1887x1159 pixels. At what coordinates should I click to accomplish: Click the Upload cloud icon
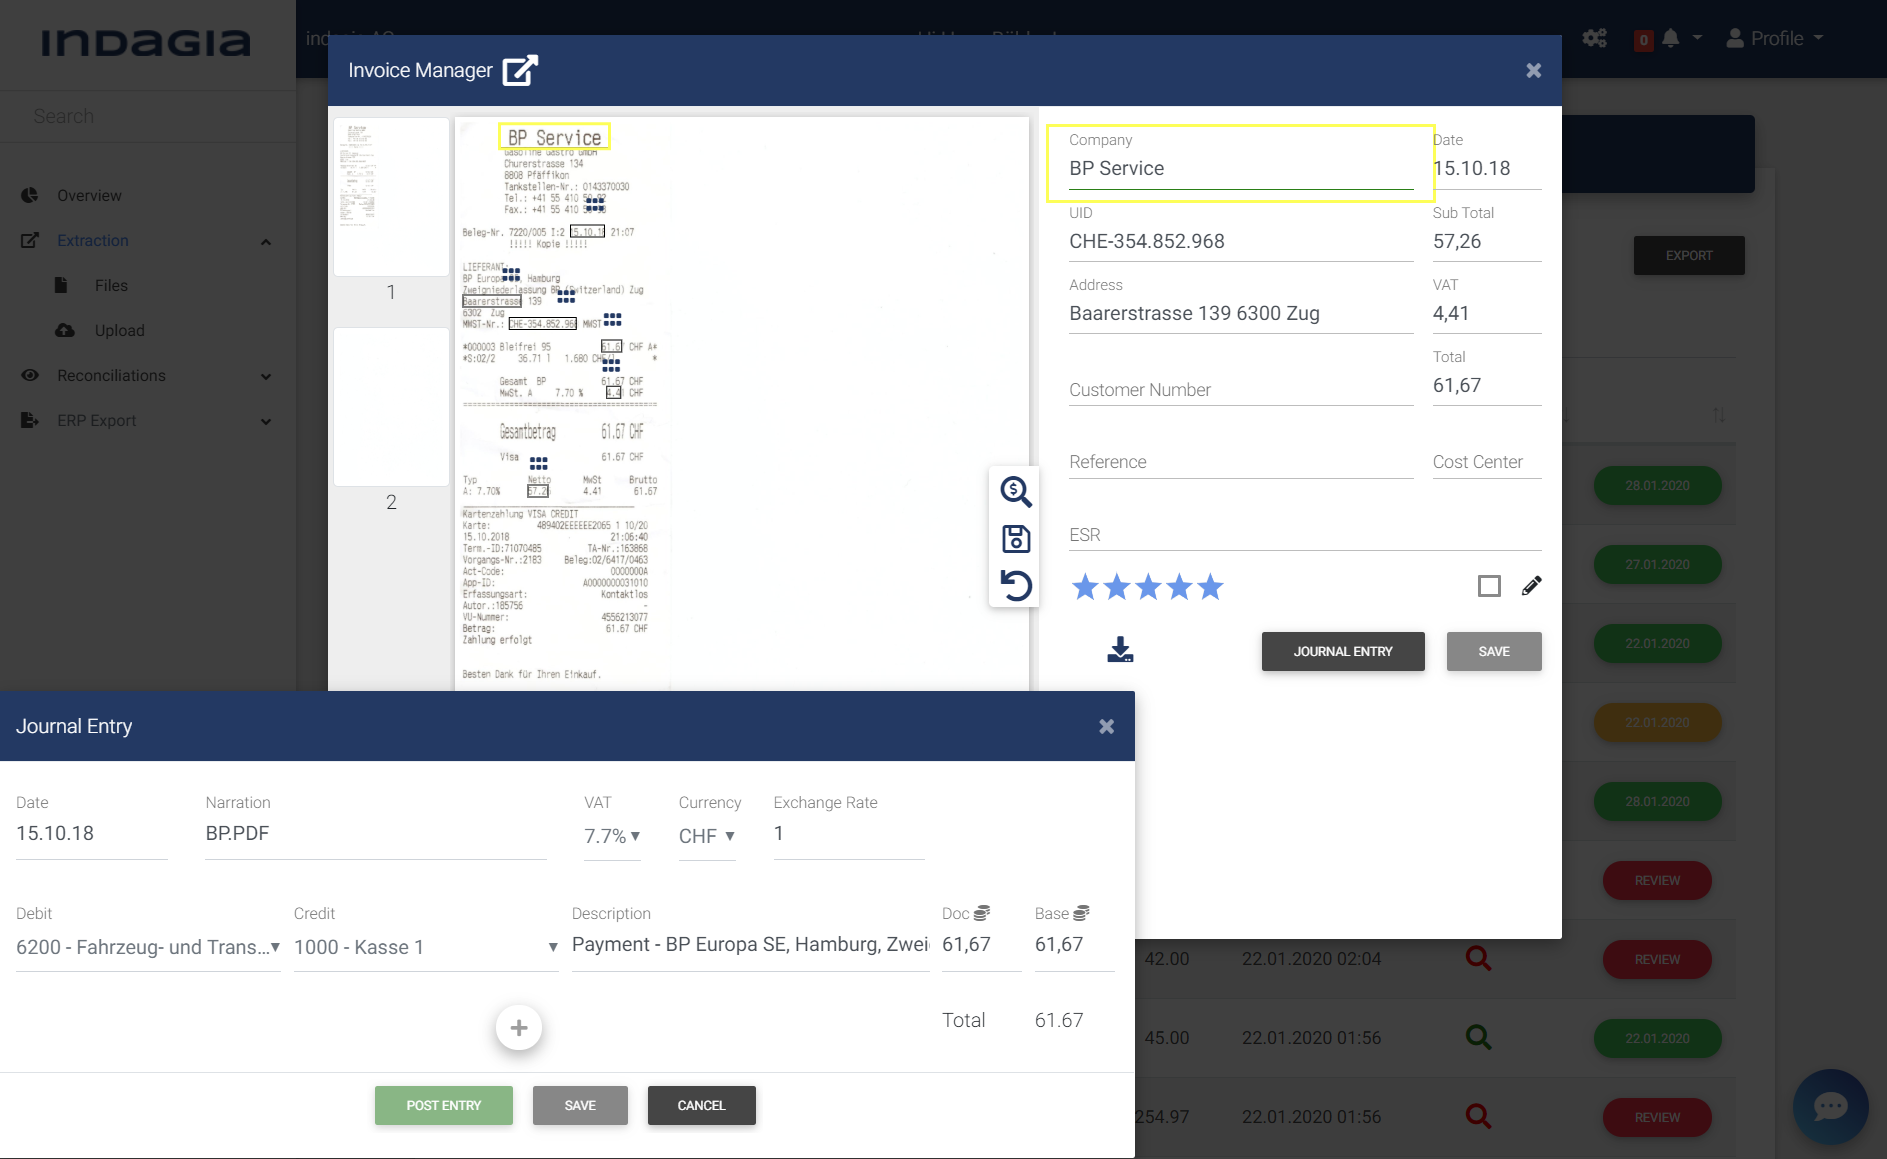pos(65,330)
